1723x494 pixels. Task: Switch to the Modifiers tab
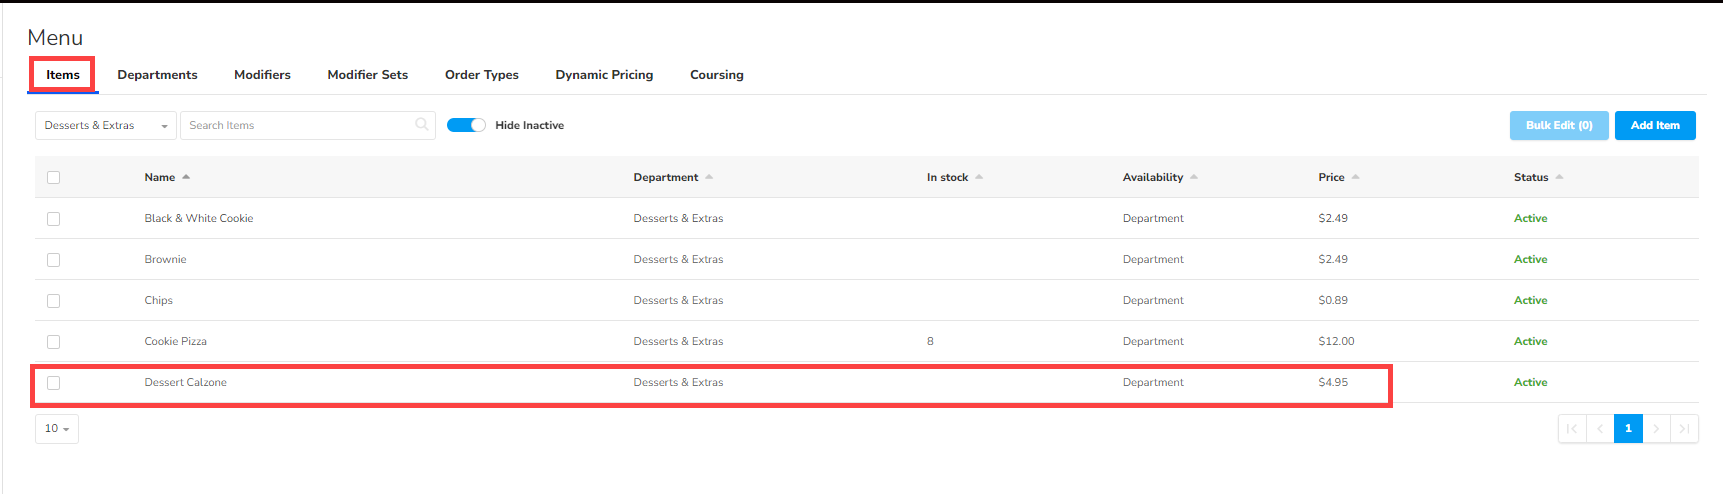[262, 75]
